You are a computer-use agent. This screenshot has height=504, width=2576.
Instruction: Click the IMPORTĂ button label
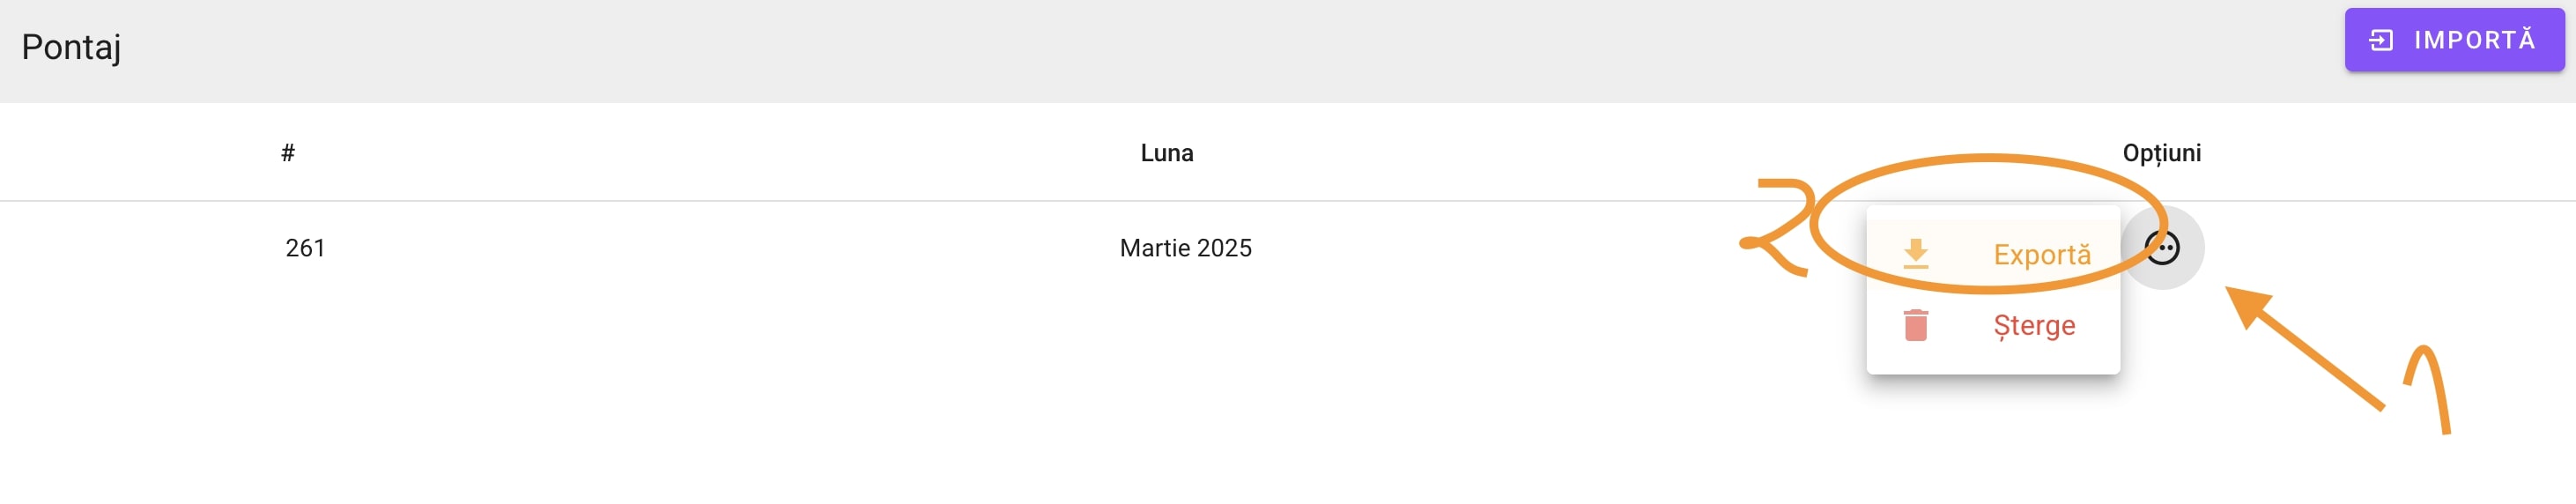coord(2475,40)
